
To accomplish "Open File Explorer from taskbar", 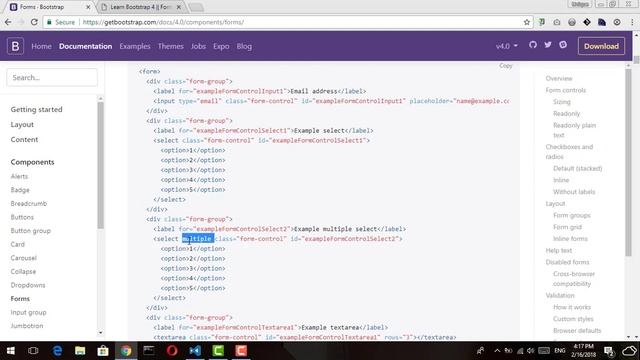I will [80, 351].
